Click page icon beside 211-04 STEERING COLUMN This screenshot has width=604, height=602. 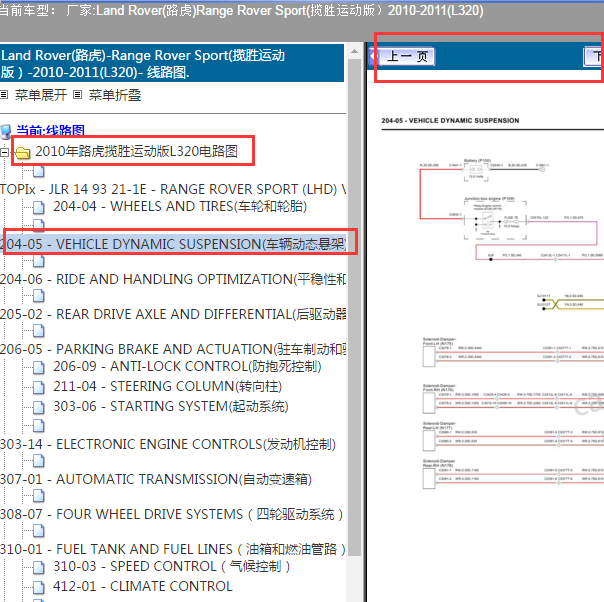pyautogui.click(x=39, y=387)
